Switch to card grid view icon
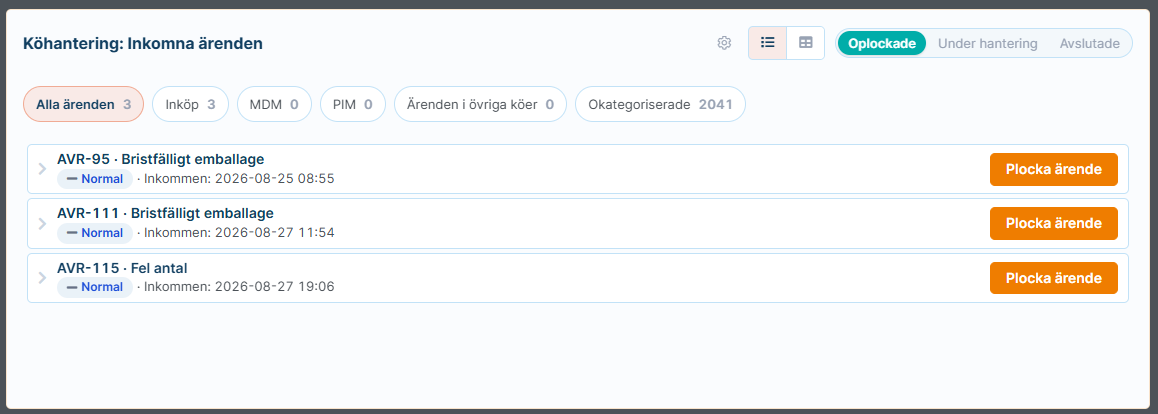Screen dimensions: 1158x414 tap(806, 43)
